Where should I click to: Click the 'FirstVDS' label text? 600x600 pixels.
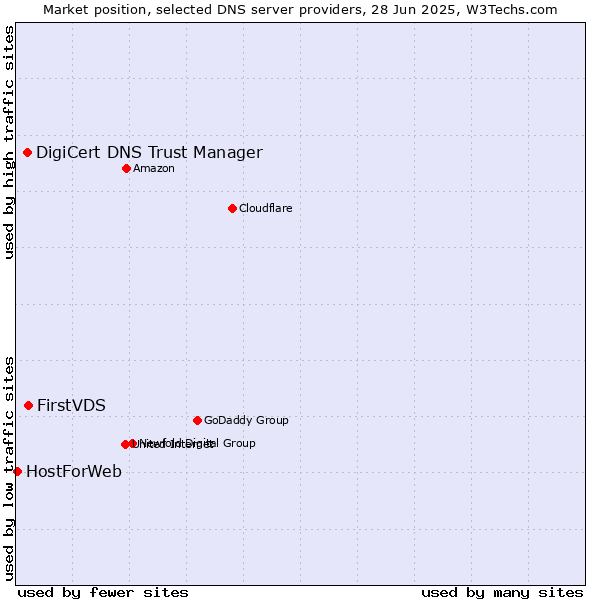(x=72, y=406)
